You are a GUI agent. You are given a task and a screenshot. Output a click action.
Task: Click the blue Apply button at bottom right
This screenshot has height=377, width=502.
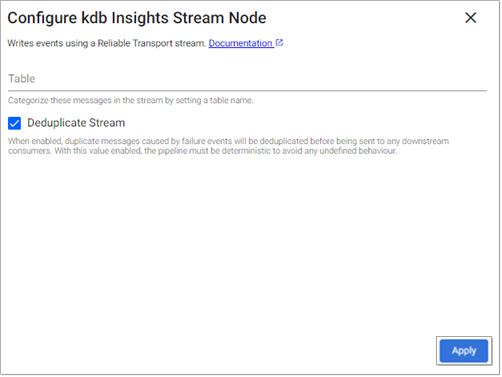pos(464,351)
